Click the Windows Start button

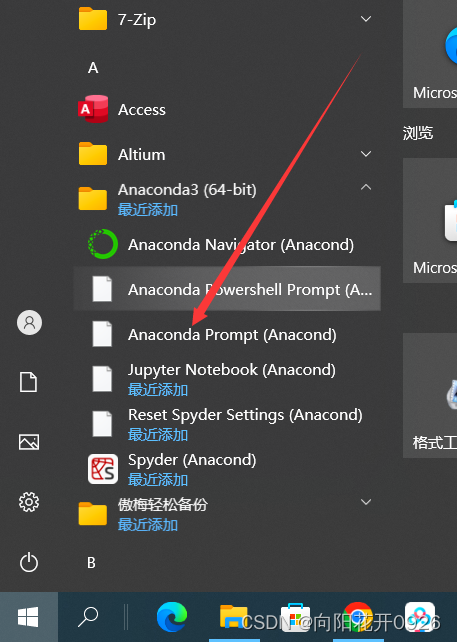28,617
